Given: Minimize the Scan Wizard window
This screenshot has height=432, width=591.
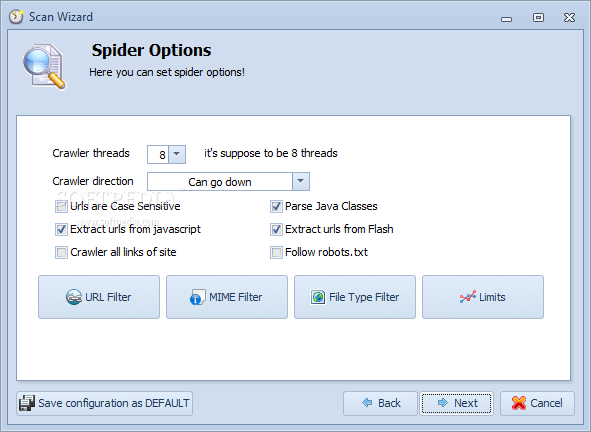Looking at the screenshot, I should pyautogui.click(x=507, y=19).
